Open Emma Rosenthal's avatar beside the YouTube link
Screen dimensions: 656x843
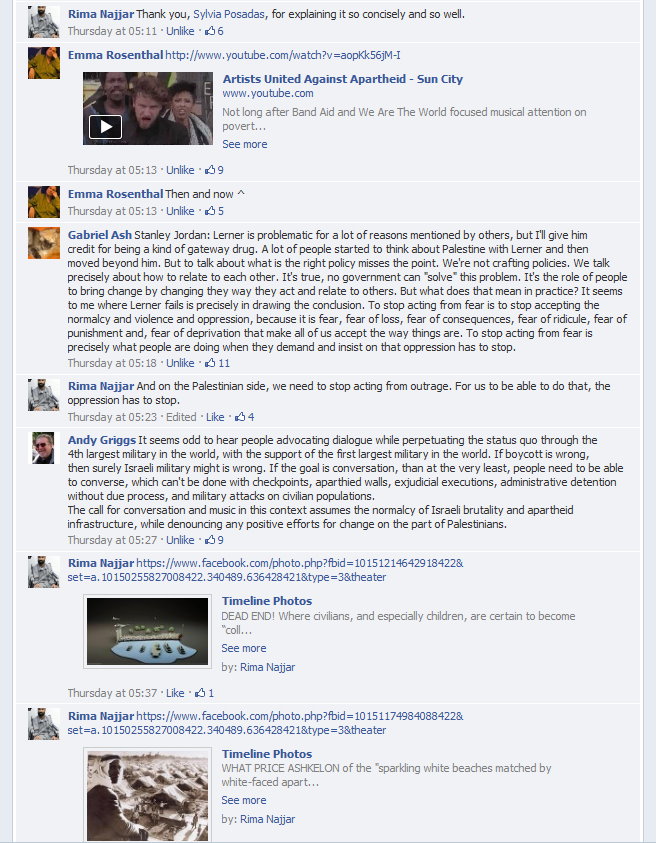pyautogui.click(x=44, y=63)
